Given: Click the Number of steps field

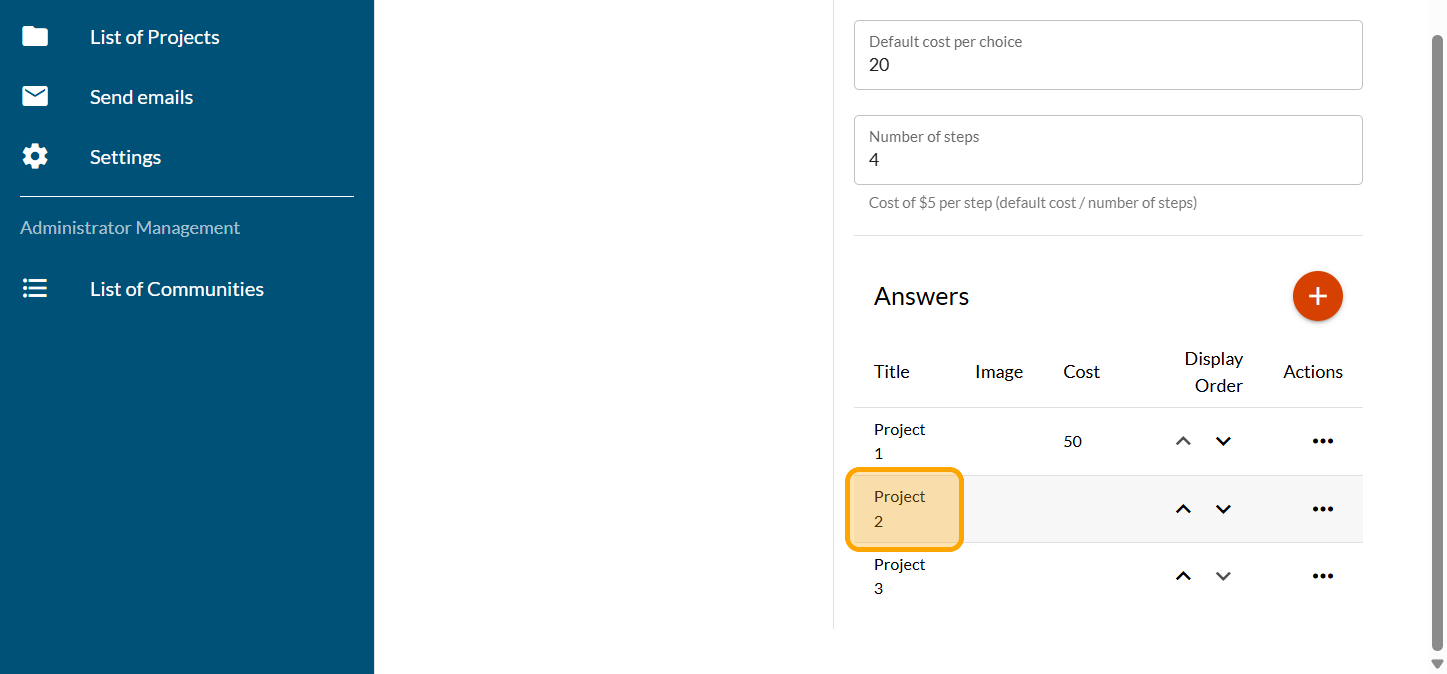Looking at the screenshot, I should click(x=1107, y=160).
